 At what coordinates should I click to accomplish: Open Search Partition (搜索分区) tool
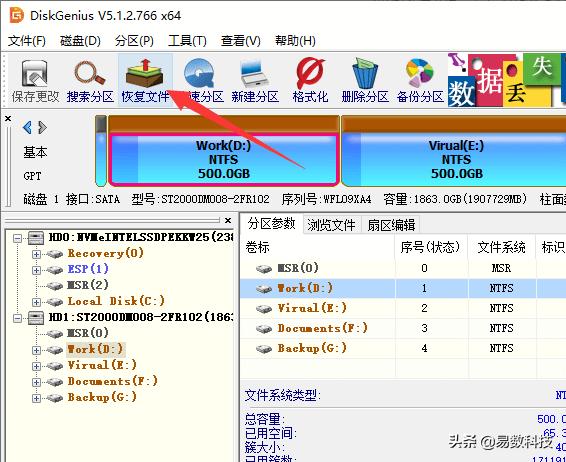(90, 81)
